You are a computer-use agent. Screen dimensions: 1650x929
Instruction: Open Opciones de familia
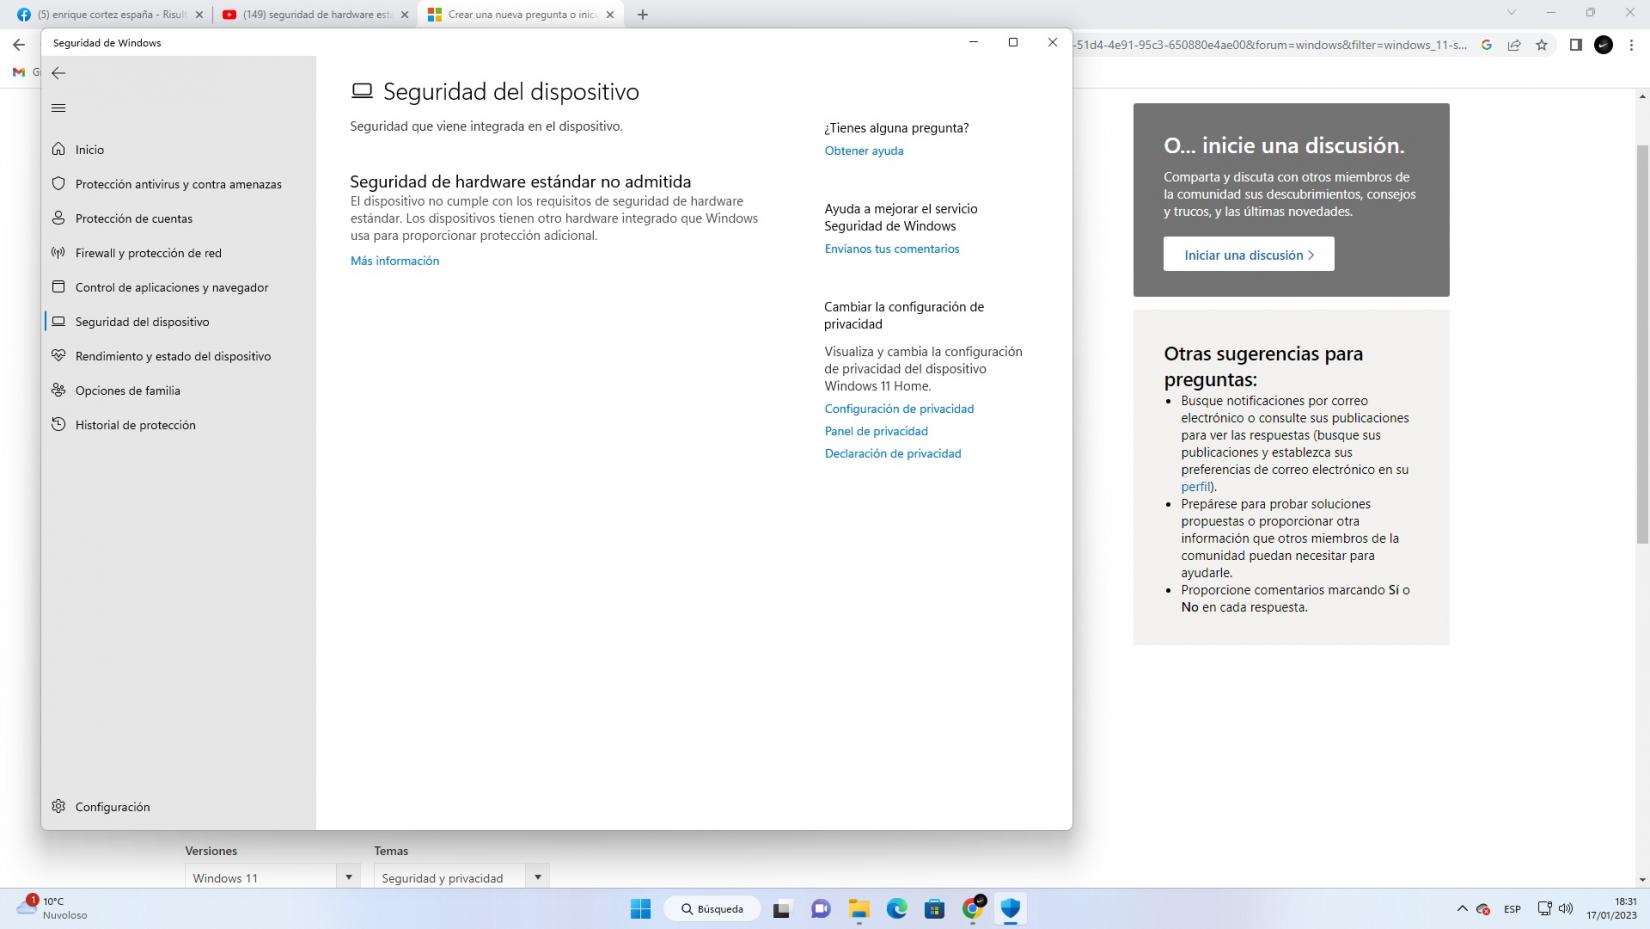click(178, 391)
